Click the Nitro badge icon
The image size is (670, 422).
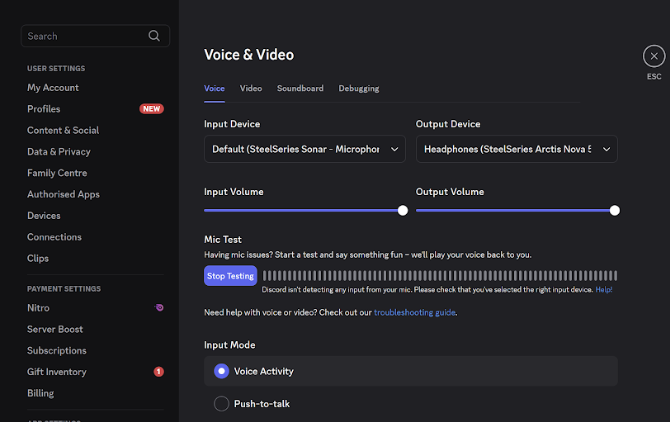coord(159,308)
